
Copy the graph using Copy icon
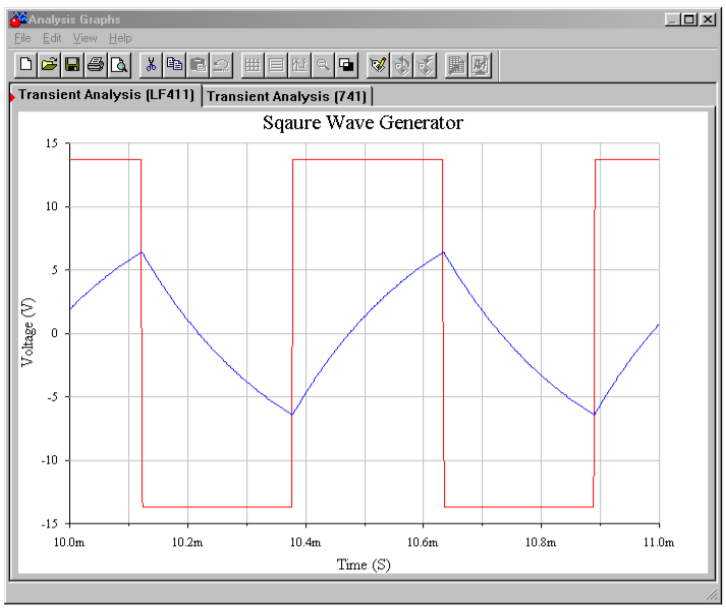point(174,65)
